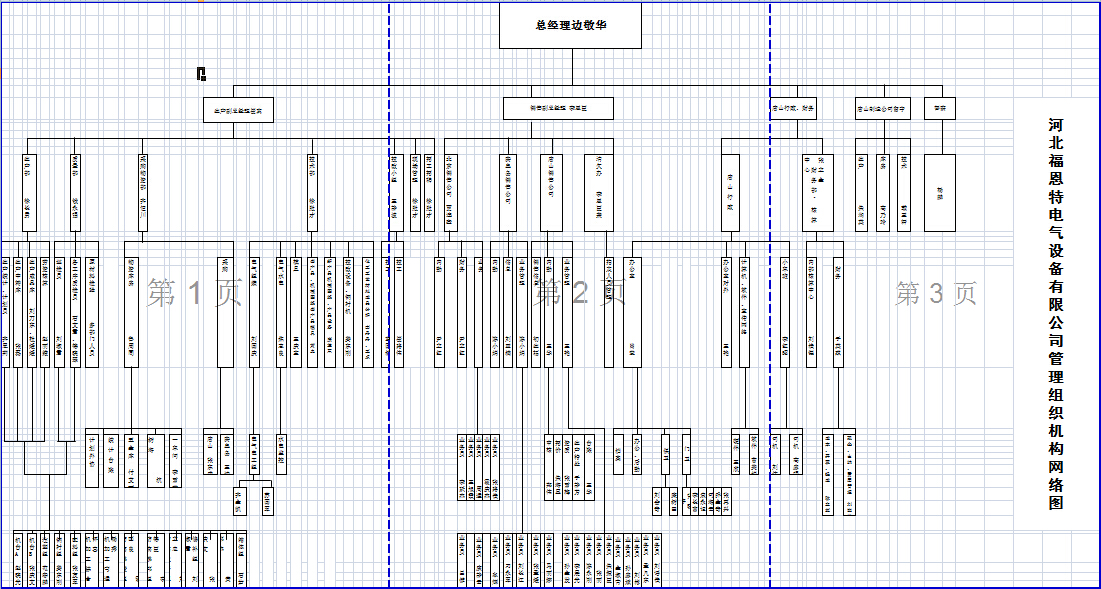The height and width of the screenshot is (589, 1101).
Task: Click the 第 1 页 page watermark
Action: (x=195, y=293)
